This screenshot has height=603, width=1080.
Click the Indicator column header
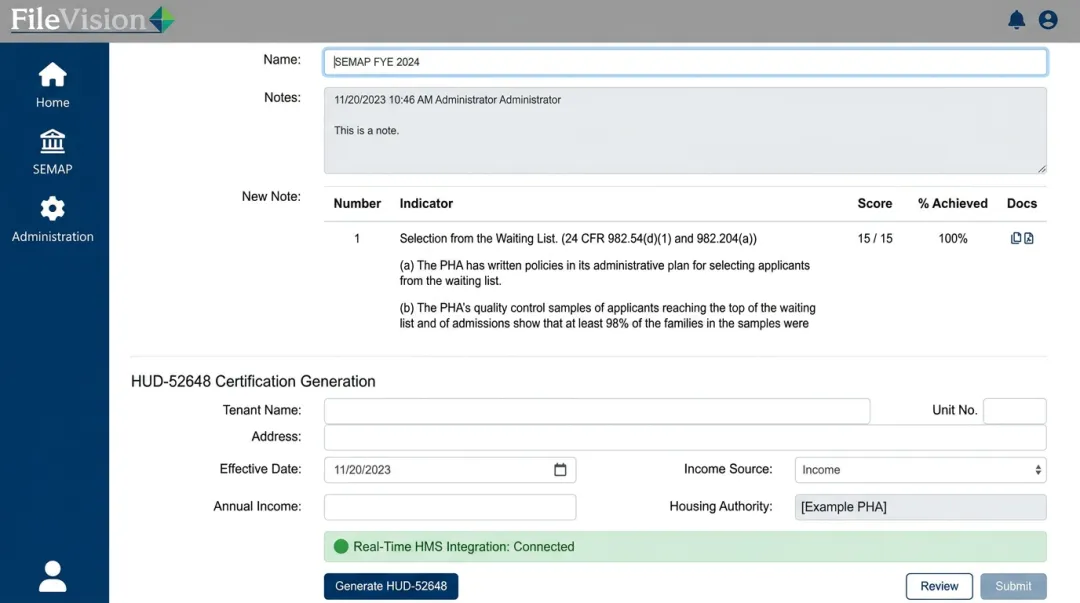click(426, 203)
